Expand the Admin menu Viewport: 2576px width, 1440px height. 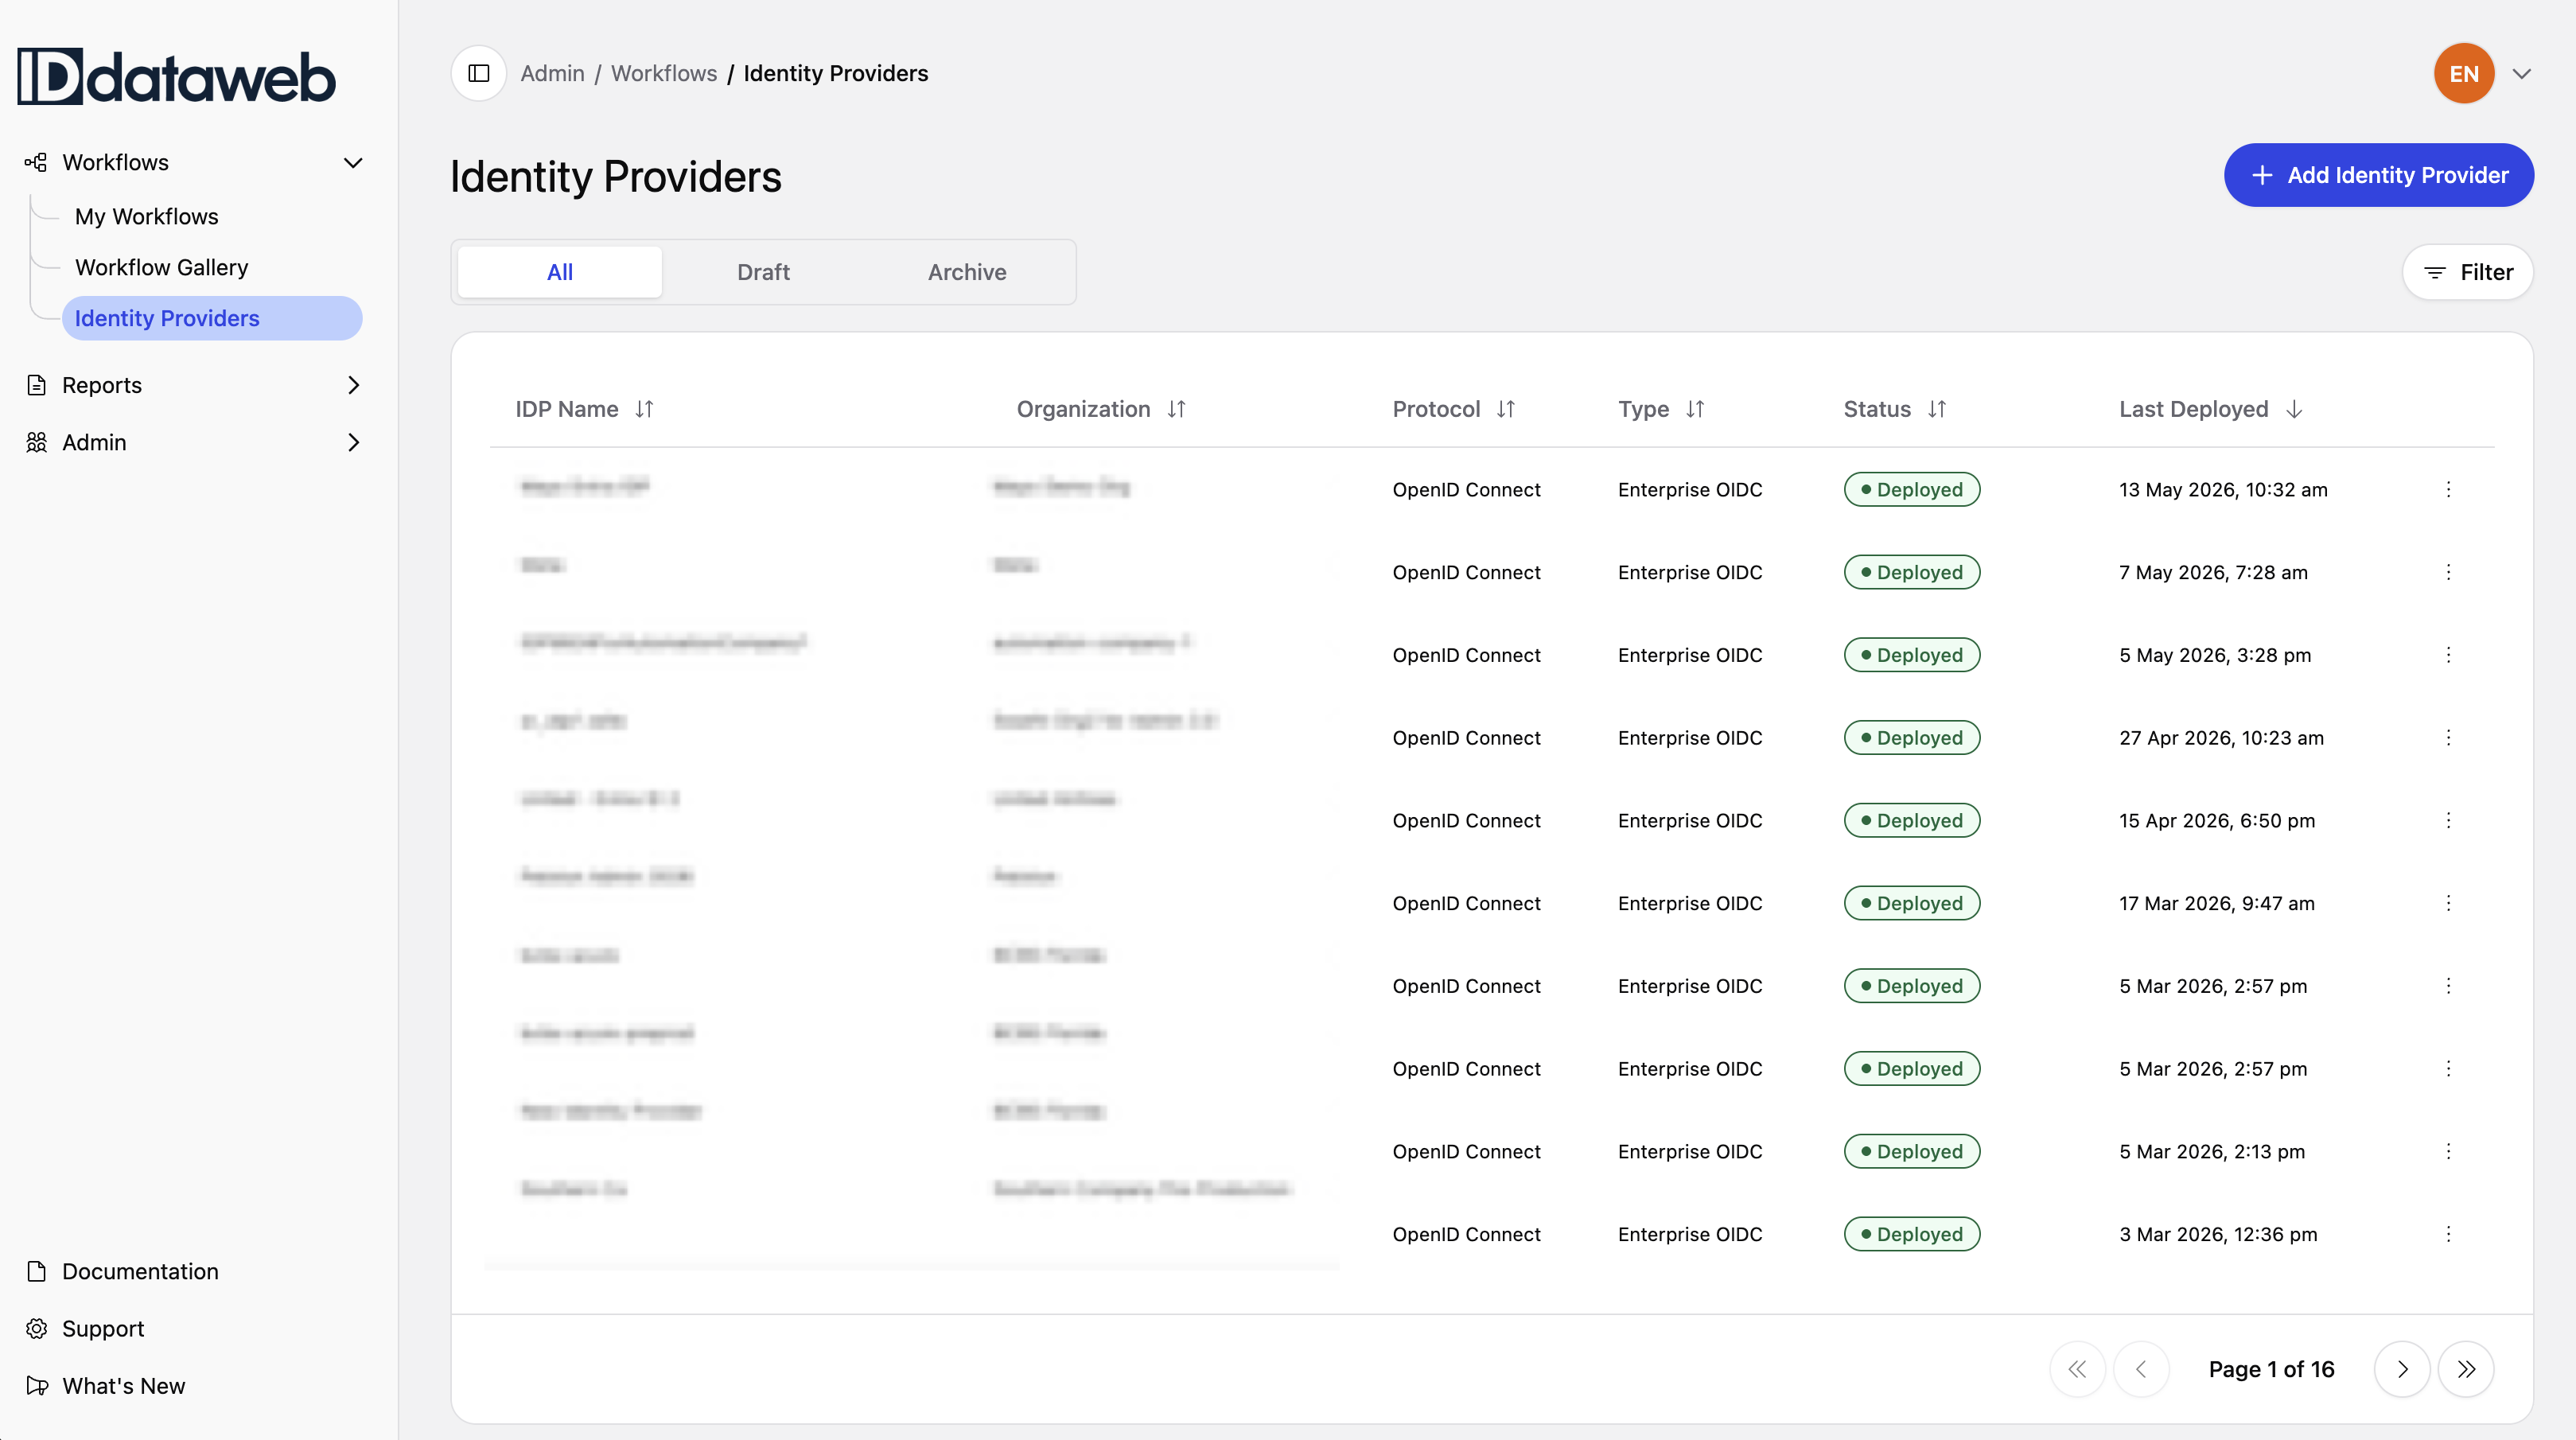point(353,442)
